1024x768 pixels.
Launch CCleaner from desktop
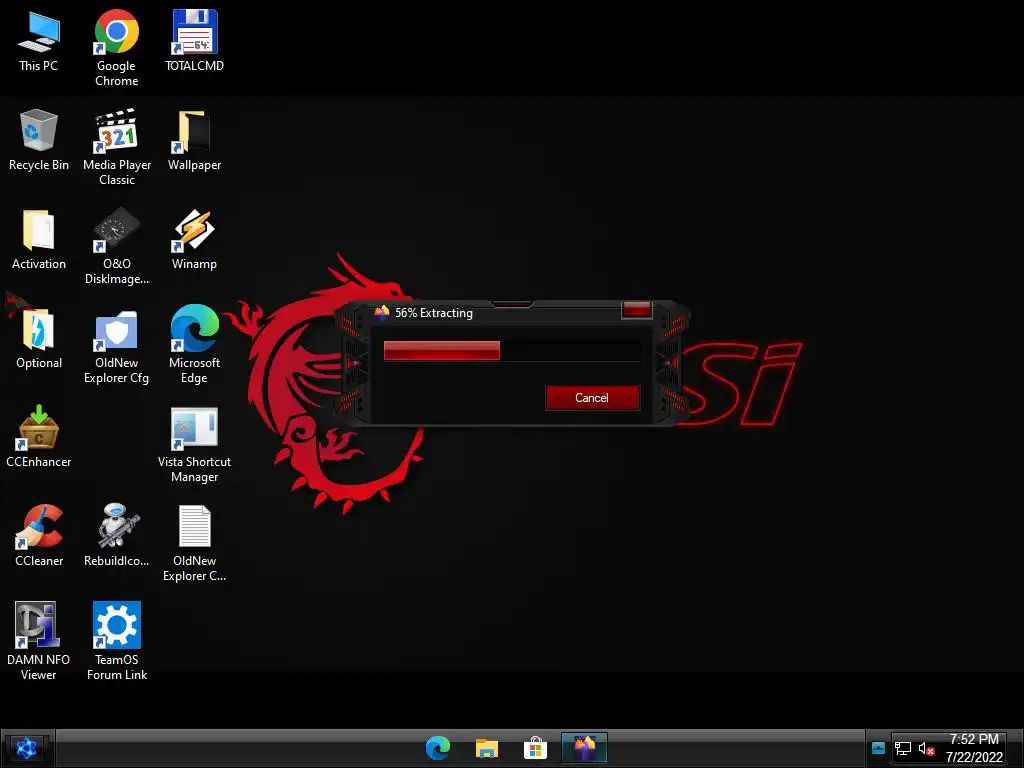pos(39,536)
